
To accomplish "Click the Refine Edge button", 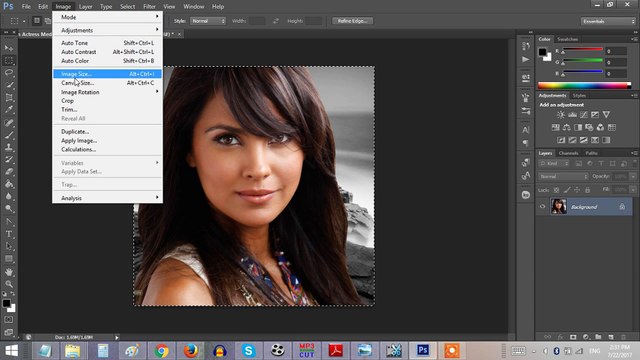I will pos(352,21).
